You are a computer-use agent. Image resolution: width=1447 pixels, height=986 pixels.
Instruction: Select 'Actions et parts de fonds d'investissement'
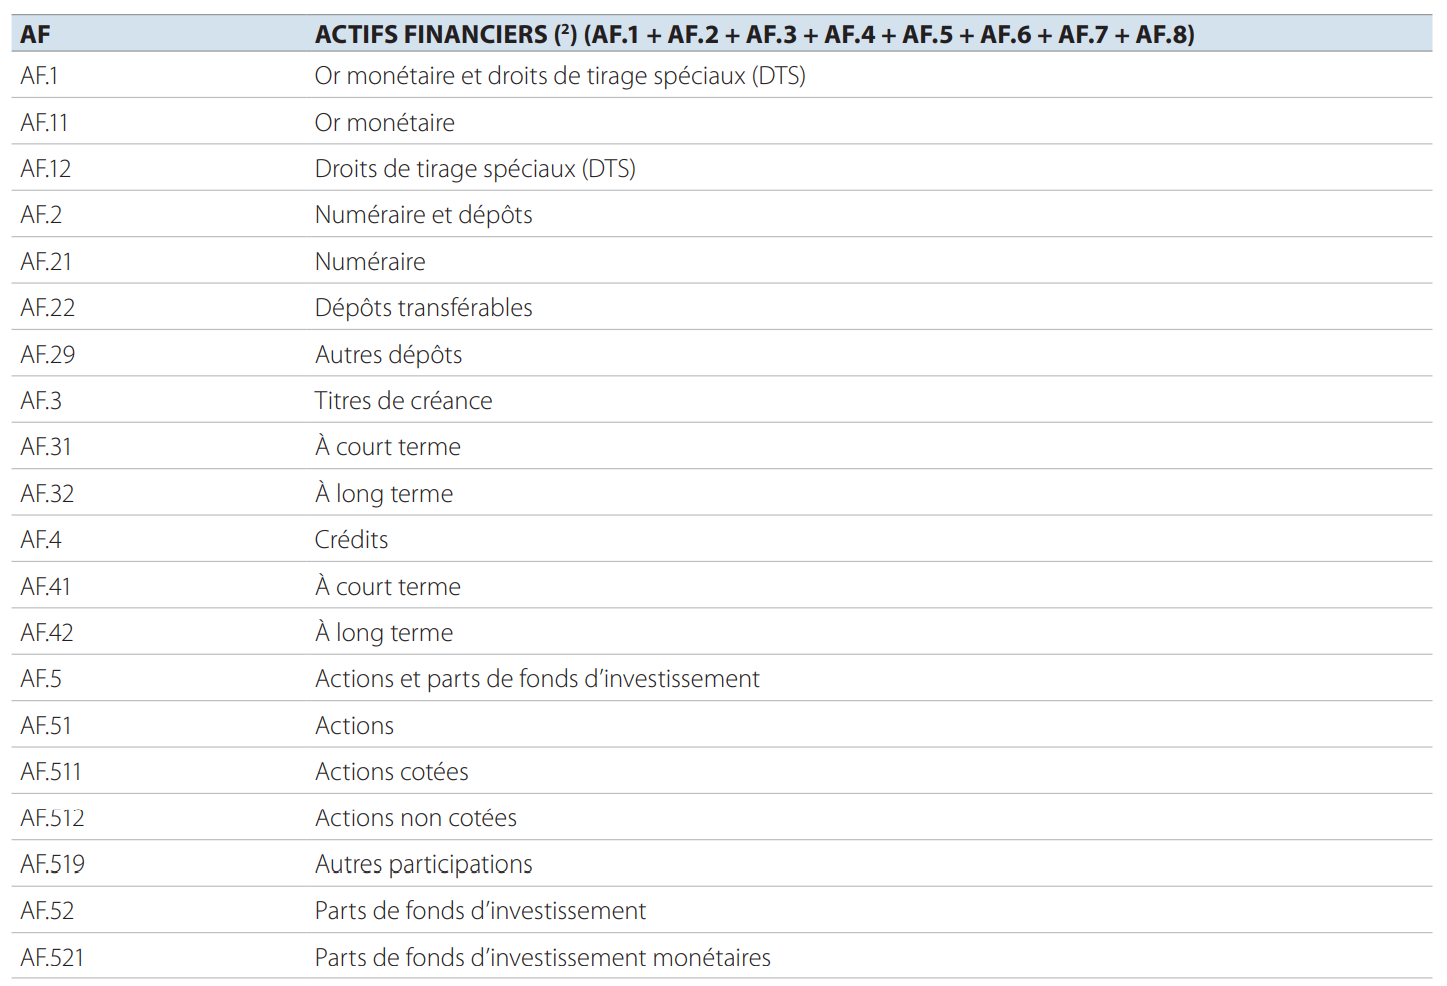click(x=537, y=679)
